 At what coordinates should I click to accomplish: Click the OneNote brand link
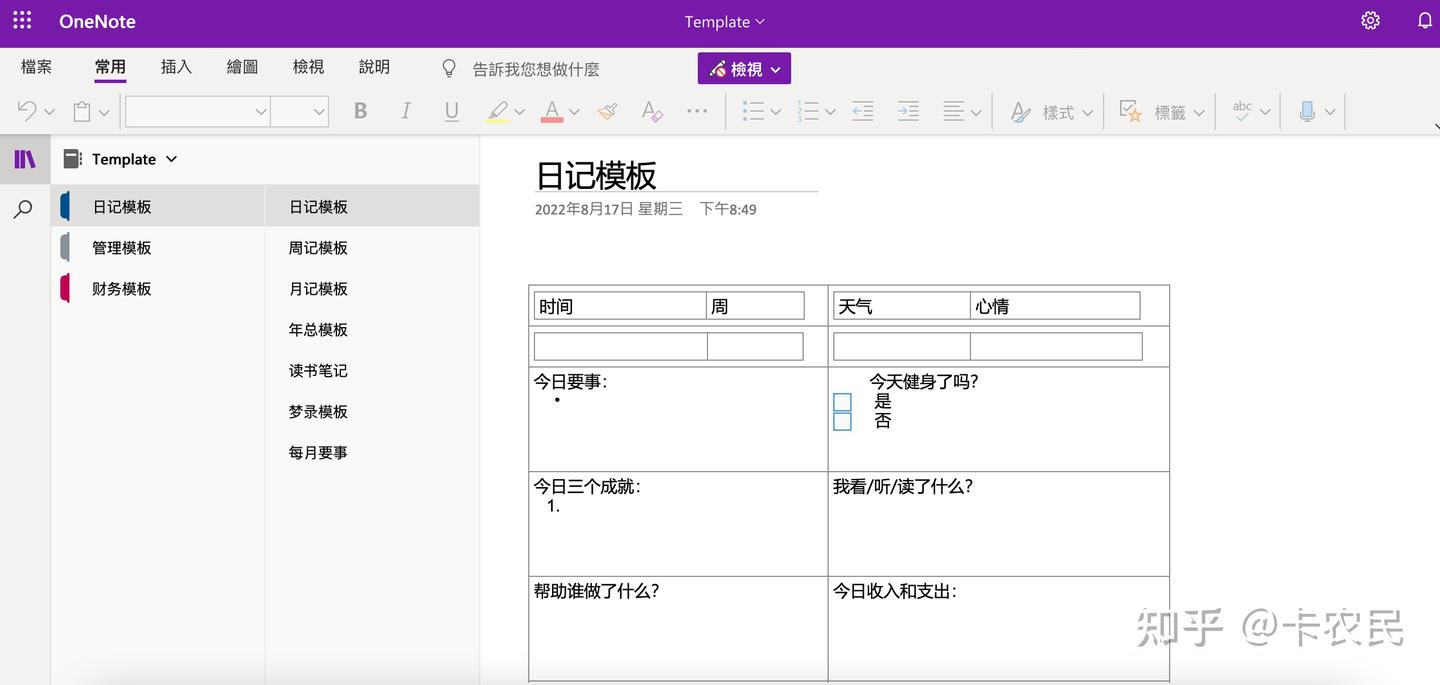97,21
